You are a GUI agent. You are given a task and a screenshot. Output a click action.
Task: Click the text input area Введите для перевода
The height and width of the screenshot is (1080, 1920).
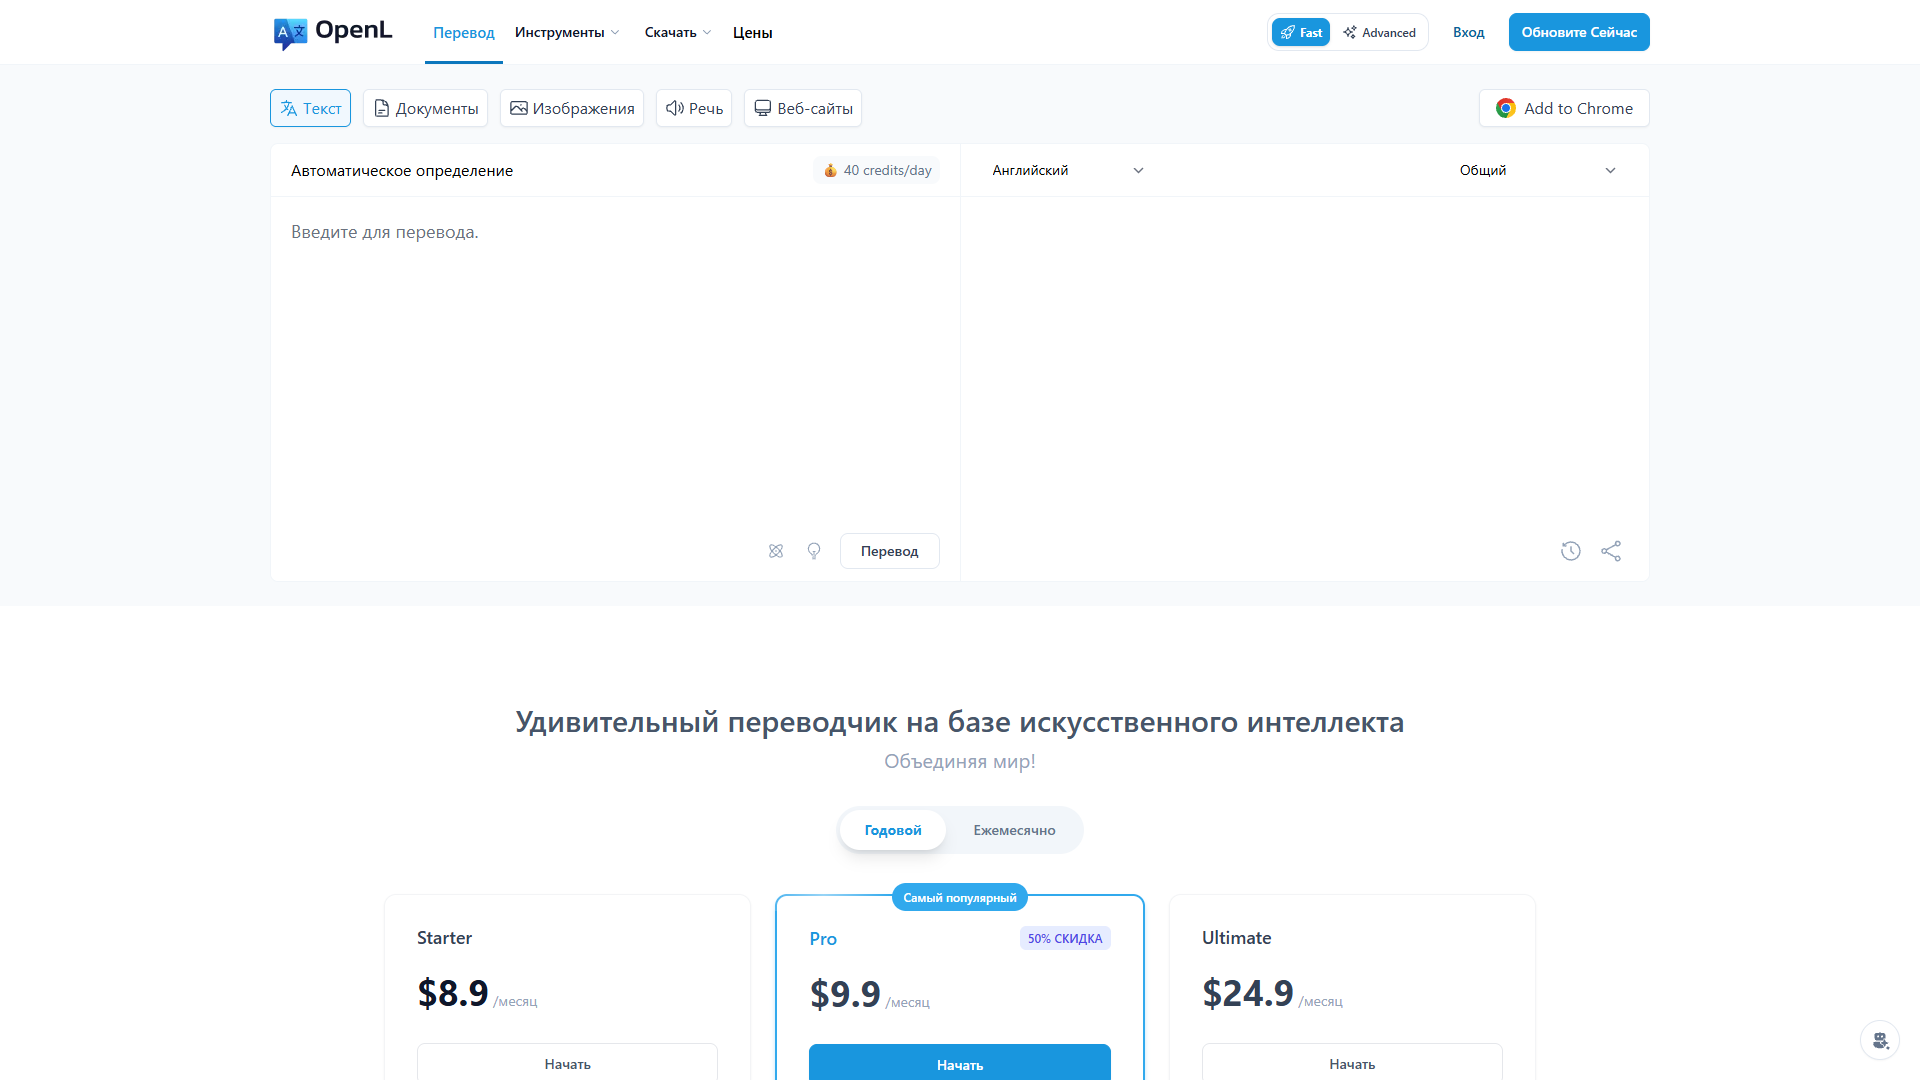click(x=615, y=360)
